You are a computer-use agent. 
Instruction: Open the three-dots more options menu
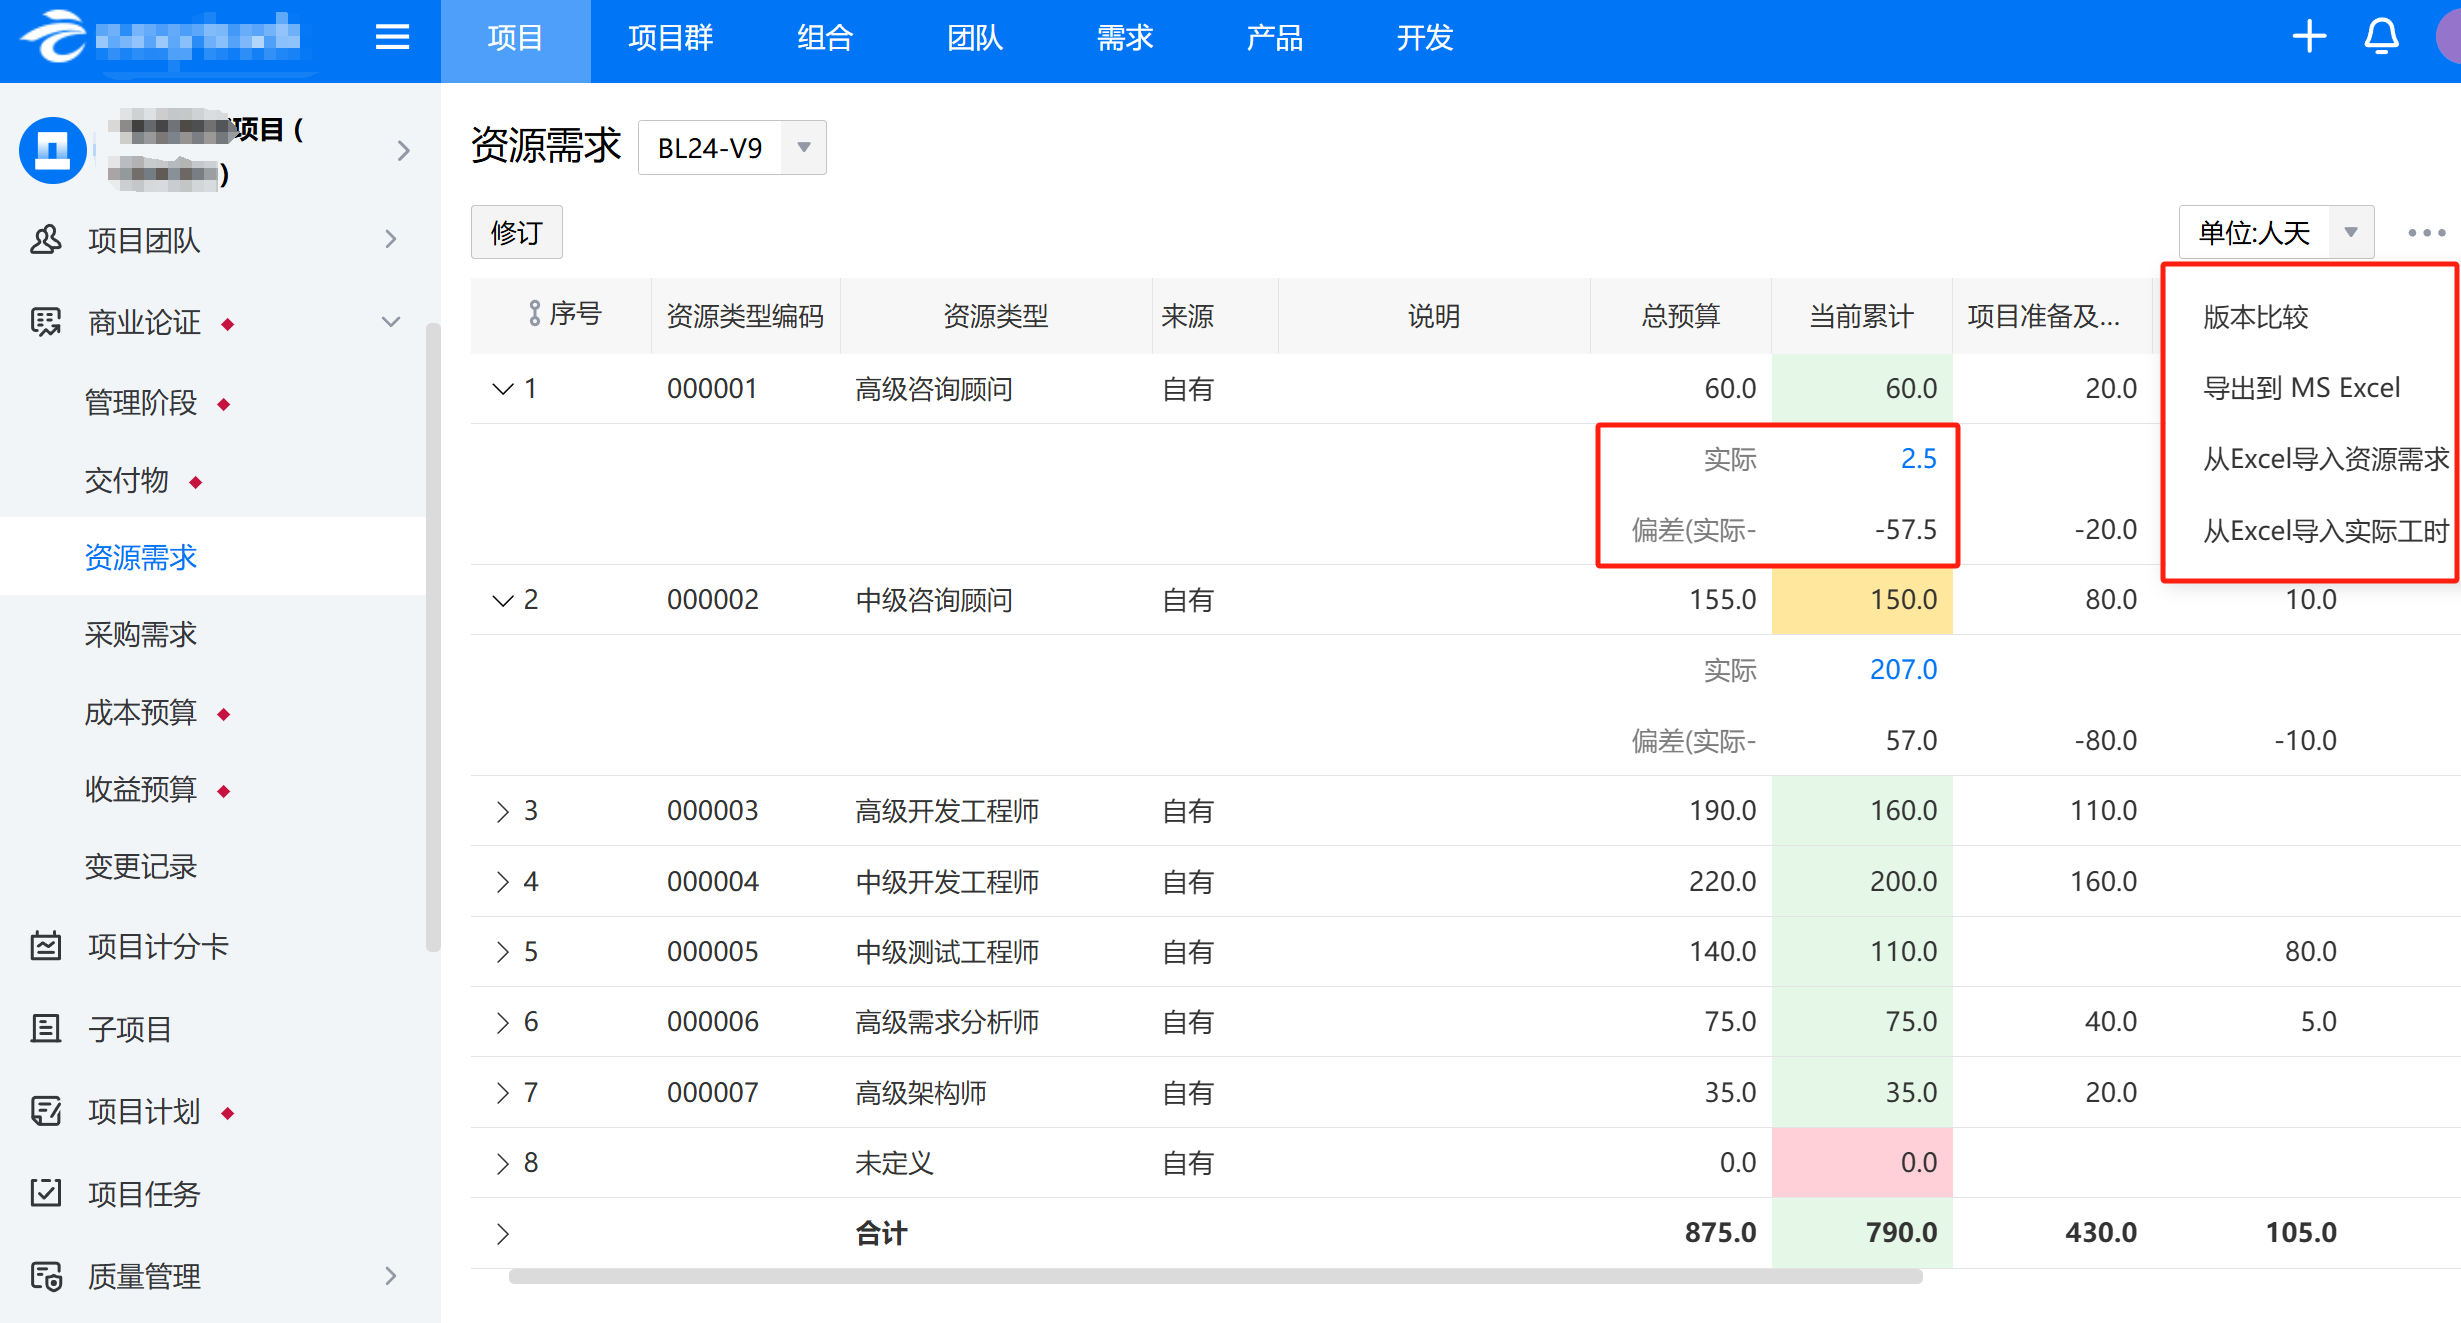[x=2426, y=233]
